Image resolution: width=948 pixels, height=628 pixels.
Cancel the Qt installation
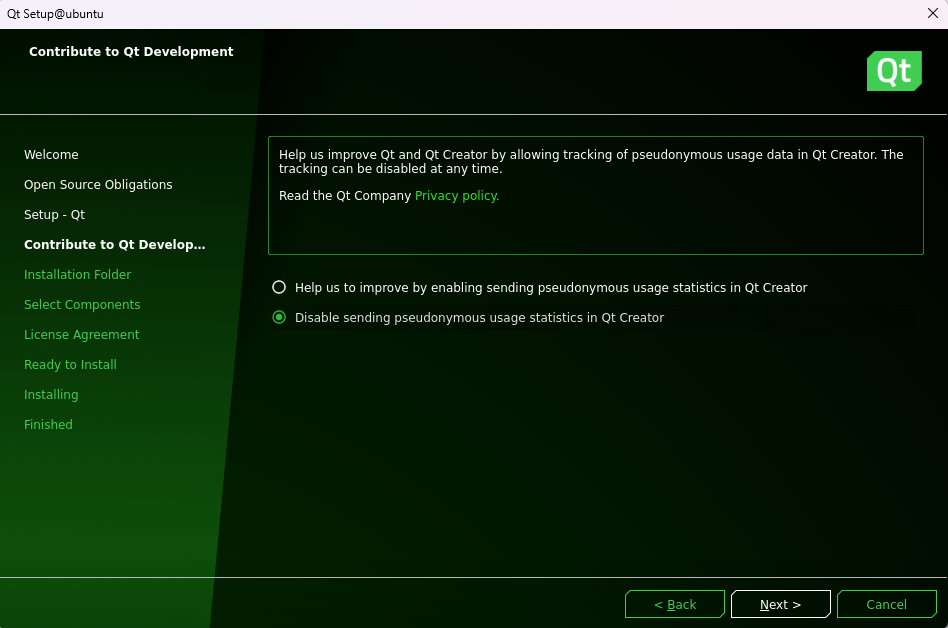pyautogui.click(x=886, y=604)
